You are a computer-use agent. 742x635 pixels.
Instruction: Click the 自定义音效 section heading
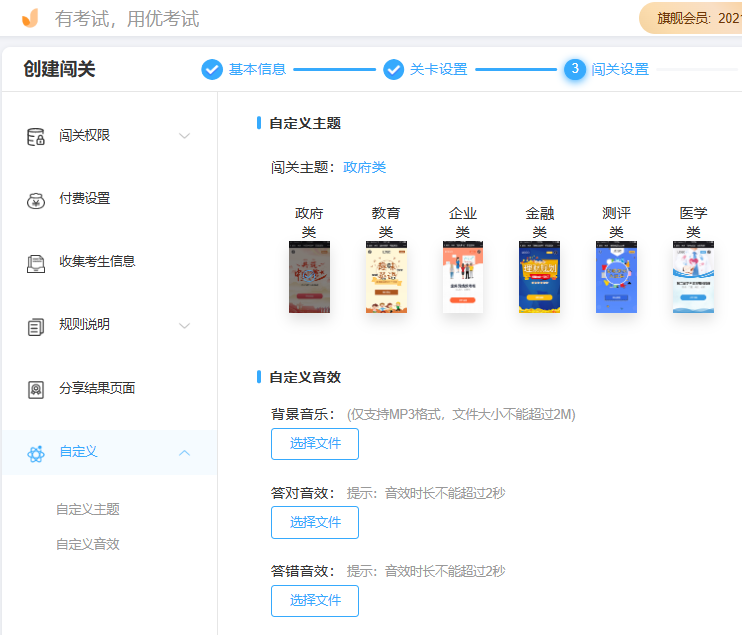tap(305, 378)
